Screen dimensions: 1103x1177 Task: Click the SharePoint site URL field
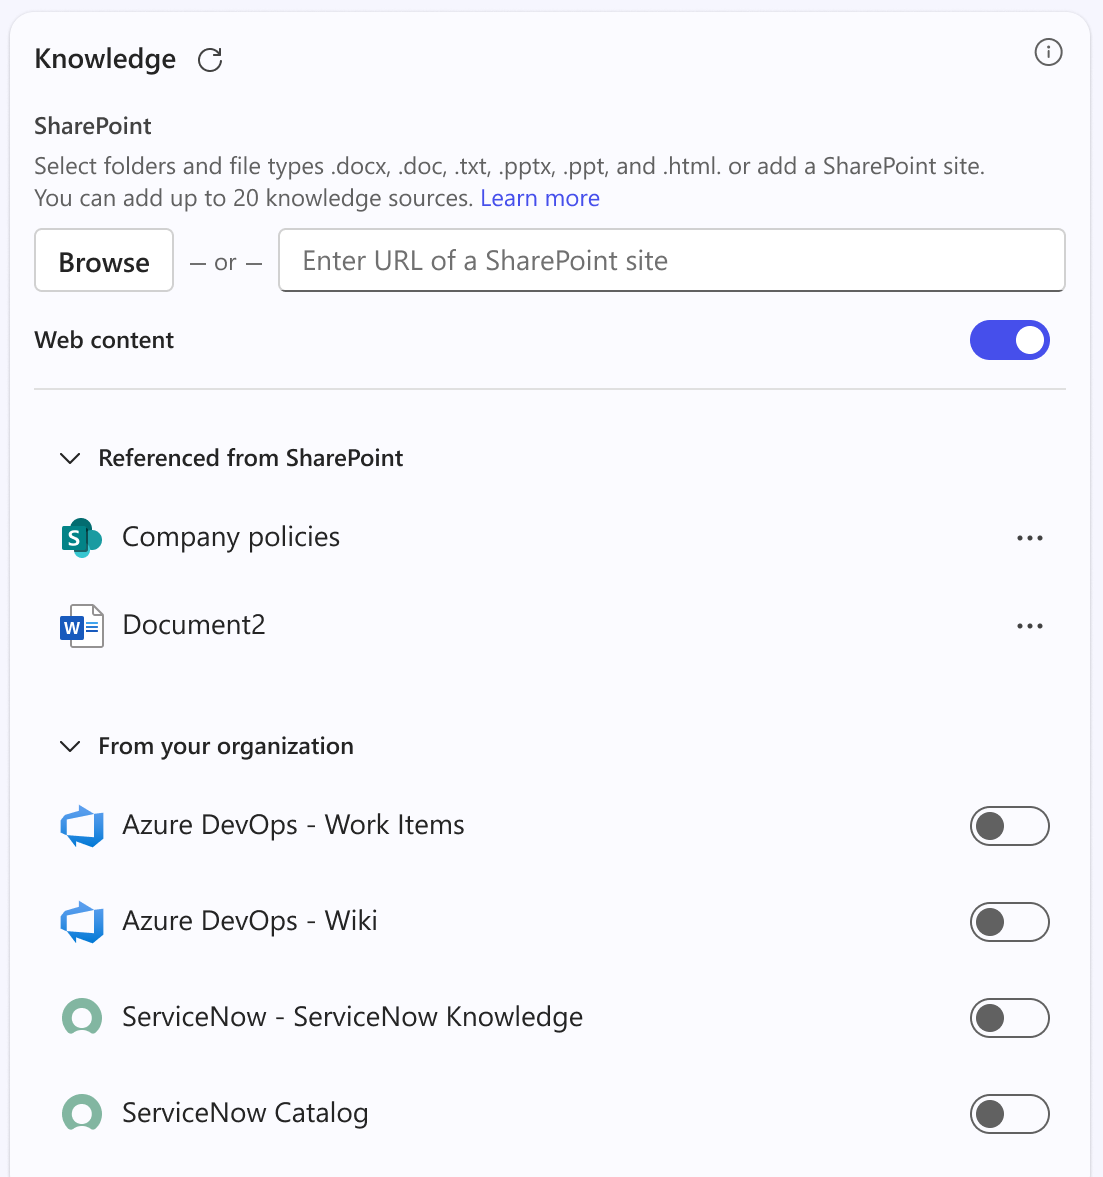click(x=670, y=260)
